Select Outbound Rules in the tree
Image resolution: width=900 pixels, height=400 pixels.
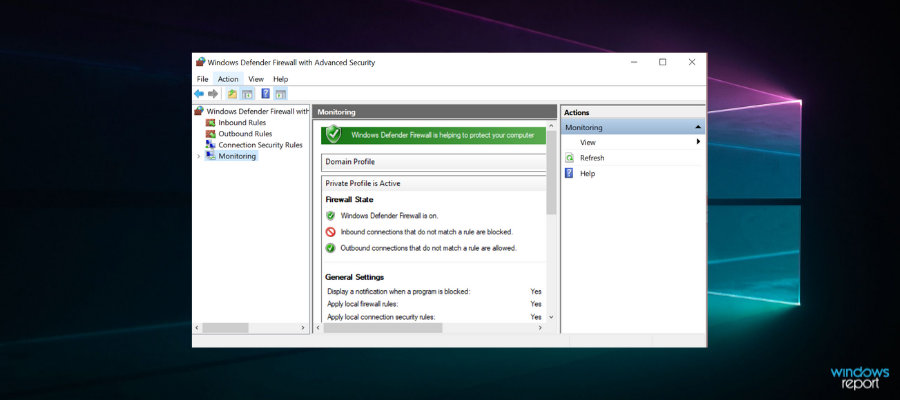point(245,134)
